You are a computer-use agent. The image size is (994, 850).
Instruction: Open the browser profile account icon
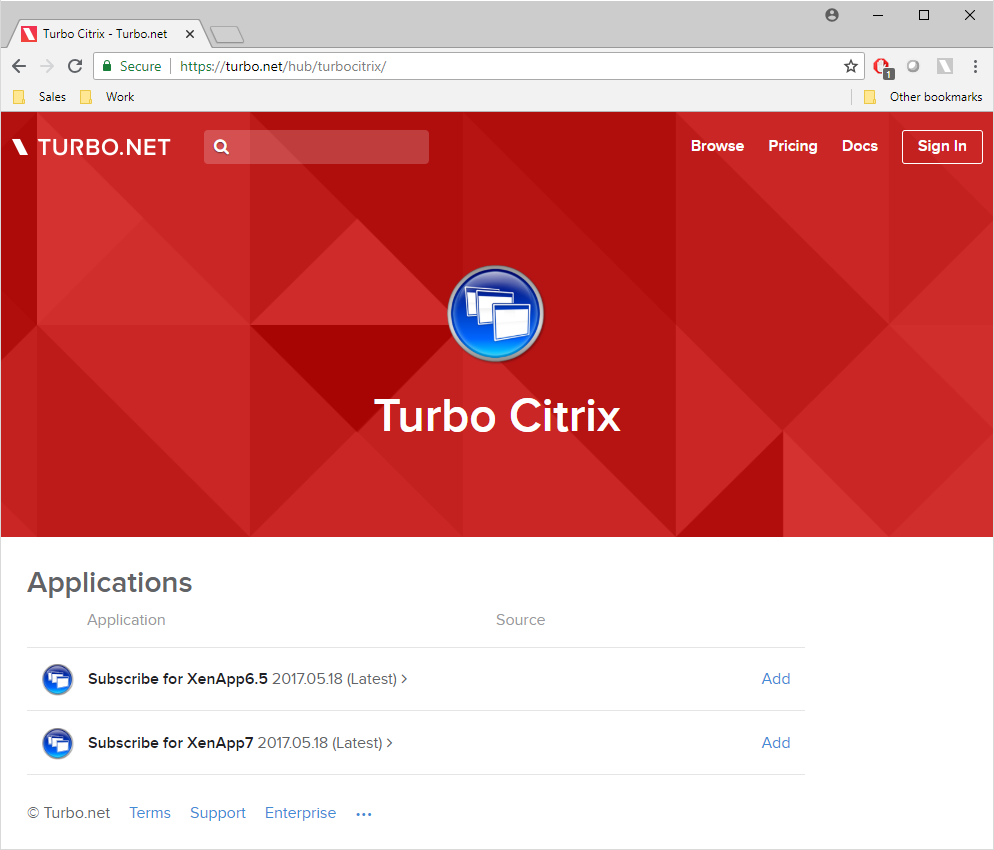(x=831, y=14)
